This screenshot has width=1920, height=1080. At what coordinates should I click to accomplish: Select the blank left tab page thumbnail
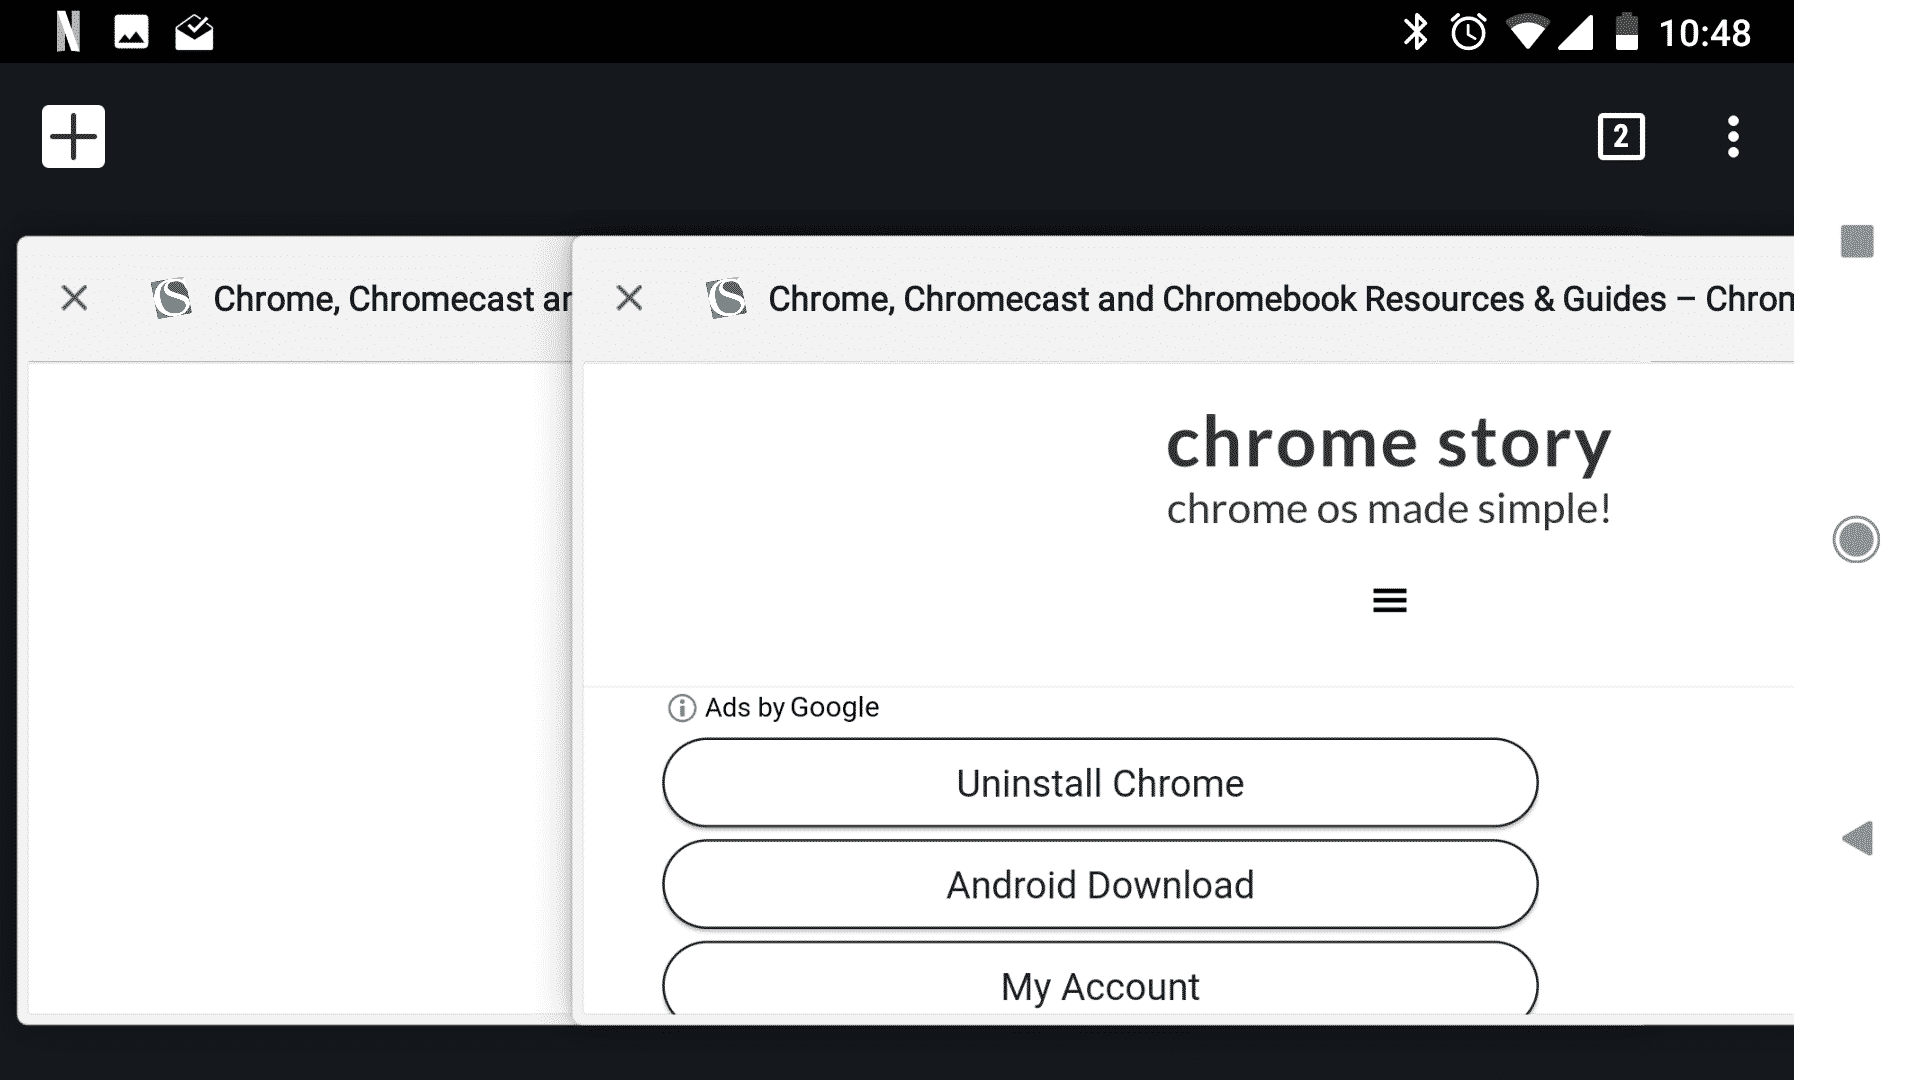(x=300, y=690)
